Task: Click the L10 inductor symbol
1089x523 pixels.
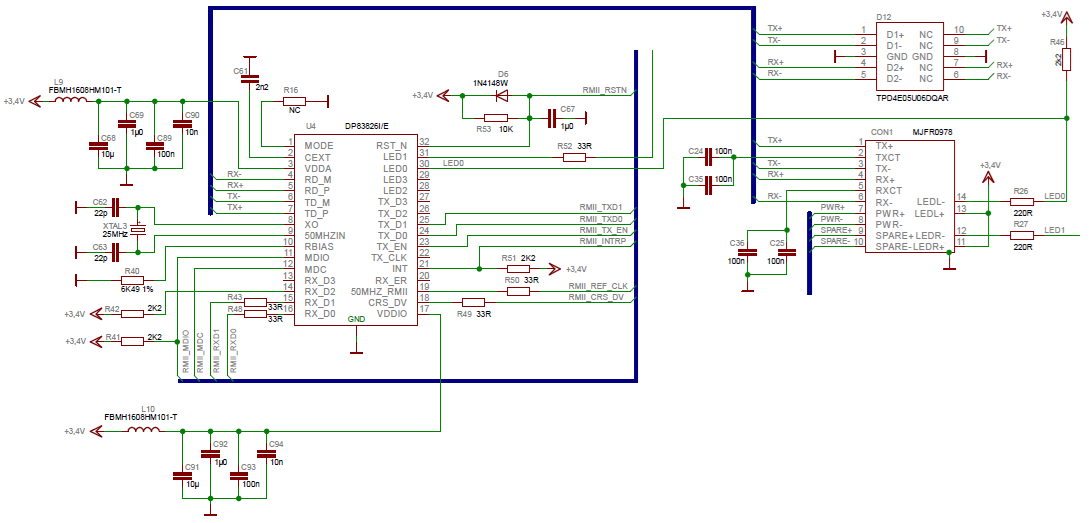Action: coord(143,431)
